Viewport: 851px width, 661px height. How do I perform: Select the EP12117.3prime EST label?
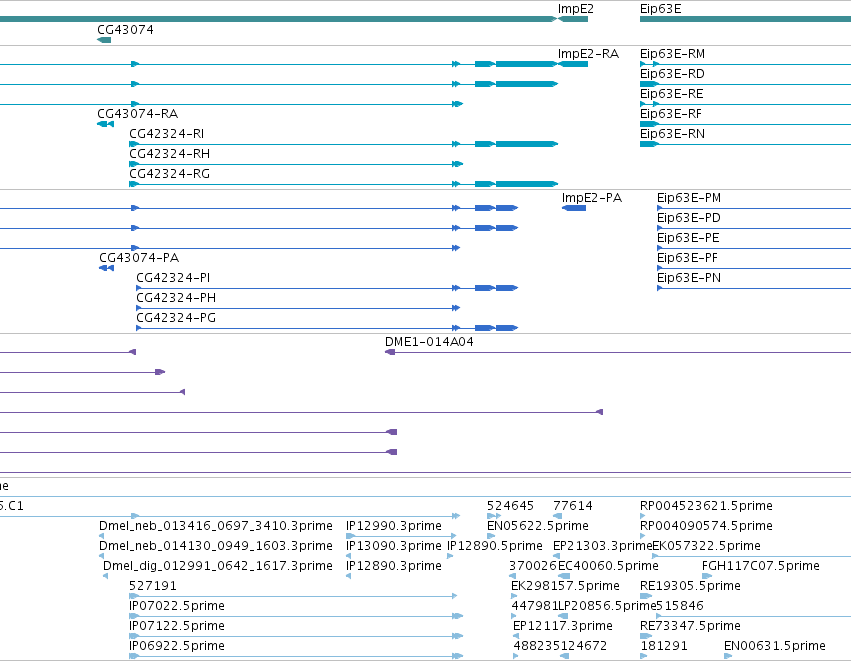[x=563, y=627]
